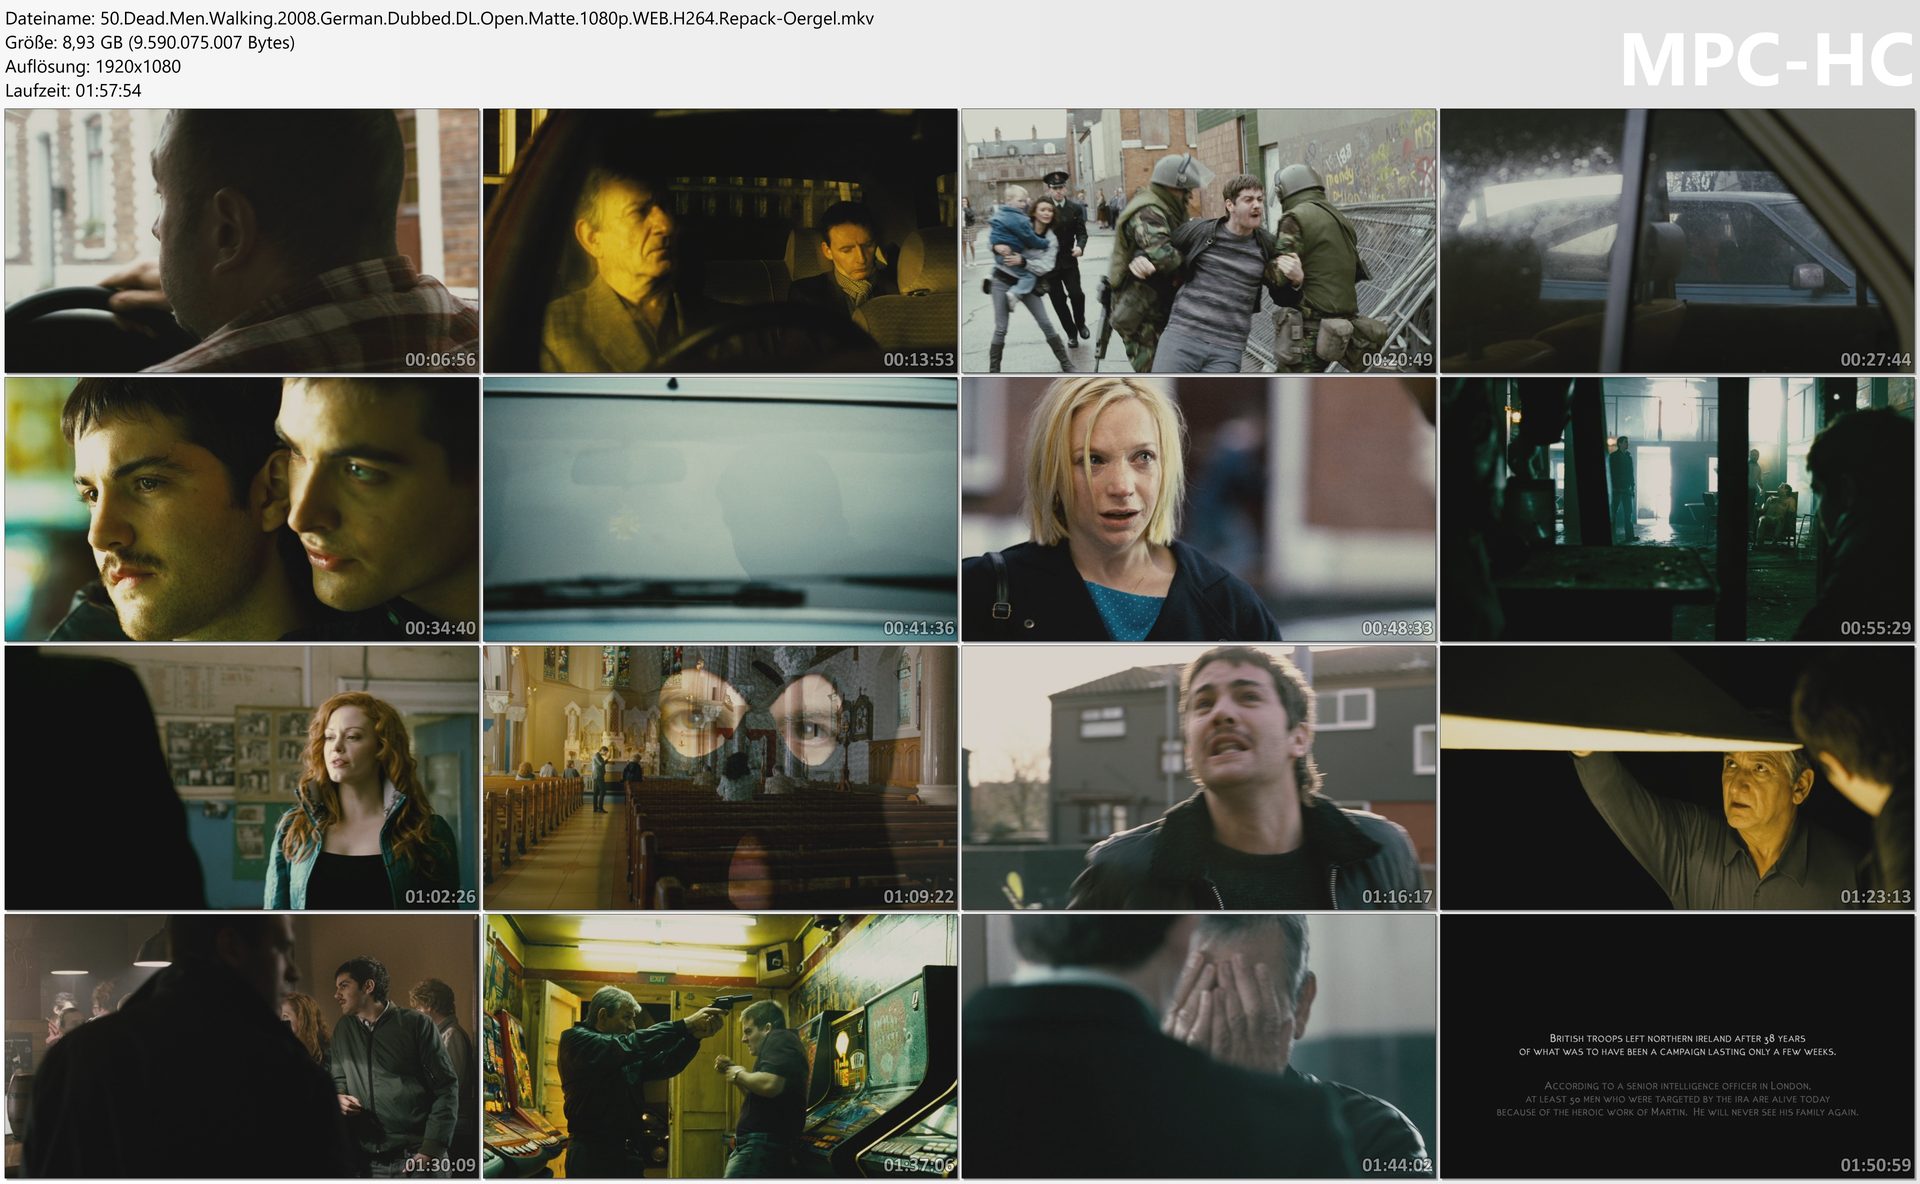Select the 00:13:53 car interior thumbnail

(720, 241)
